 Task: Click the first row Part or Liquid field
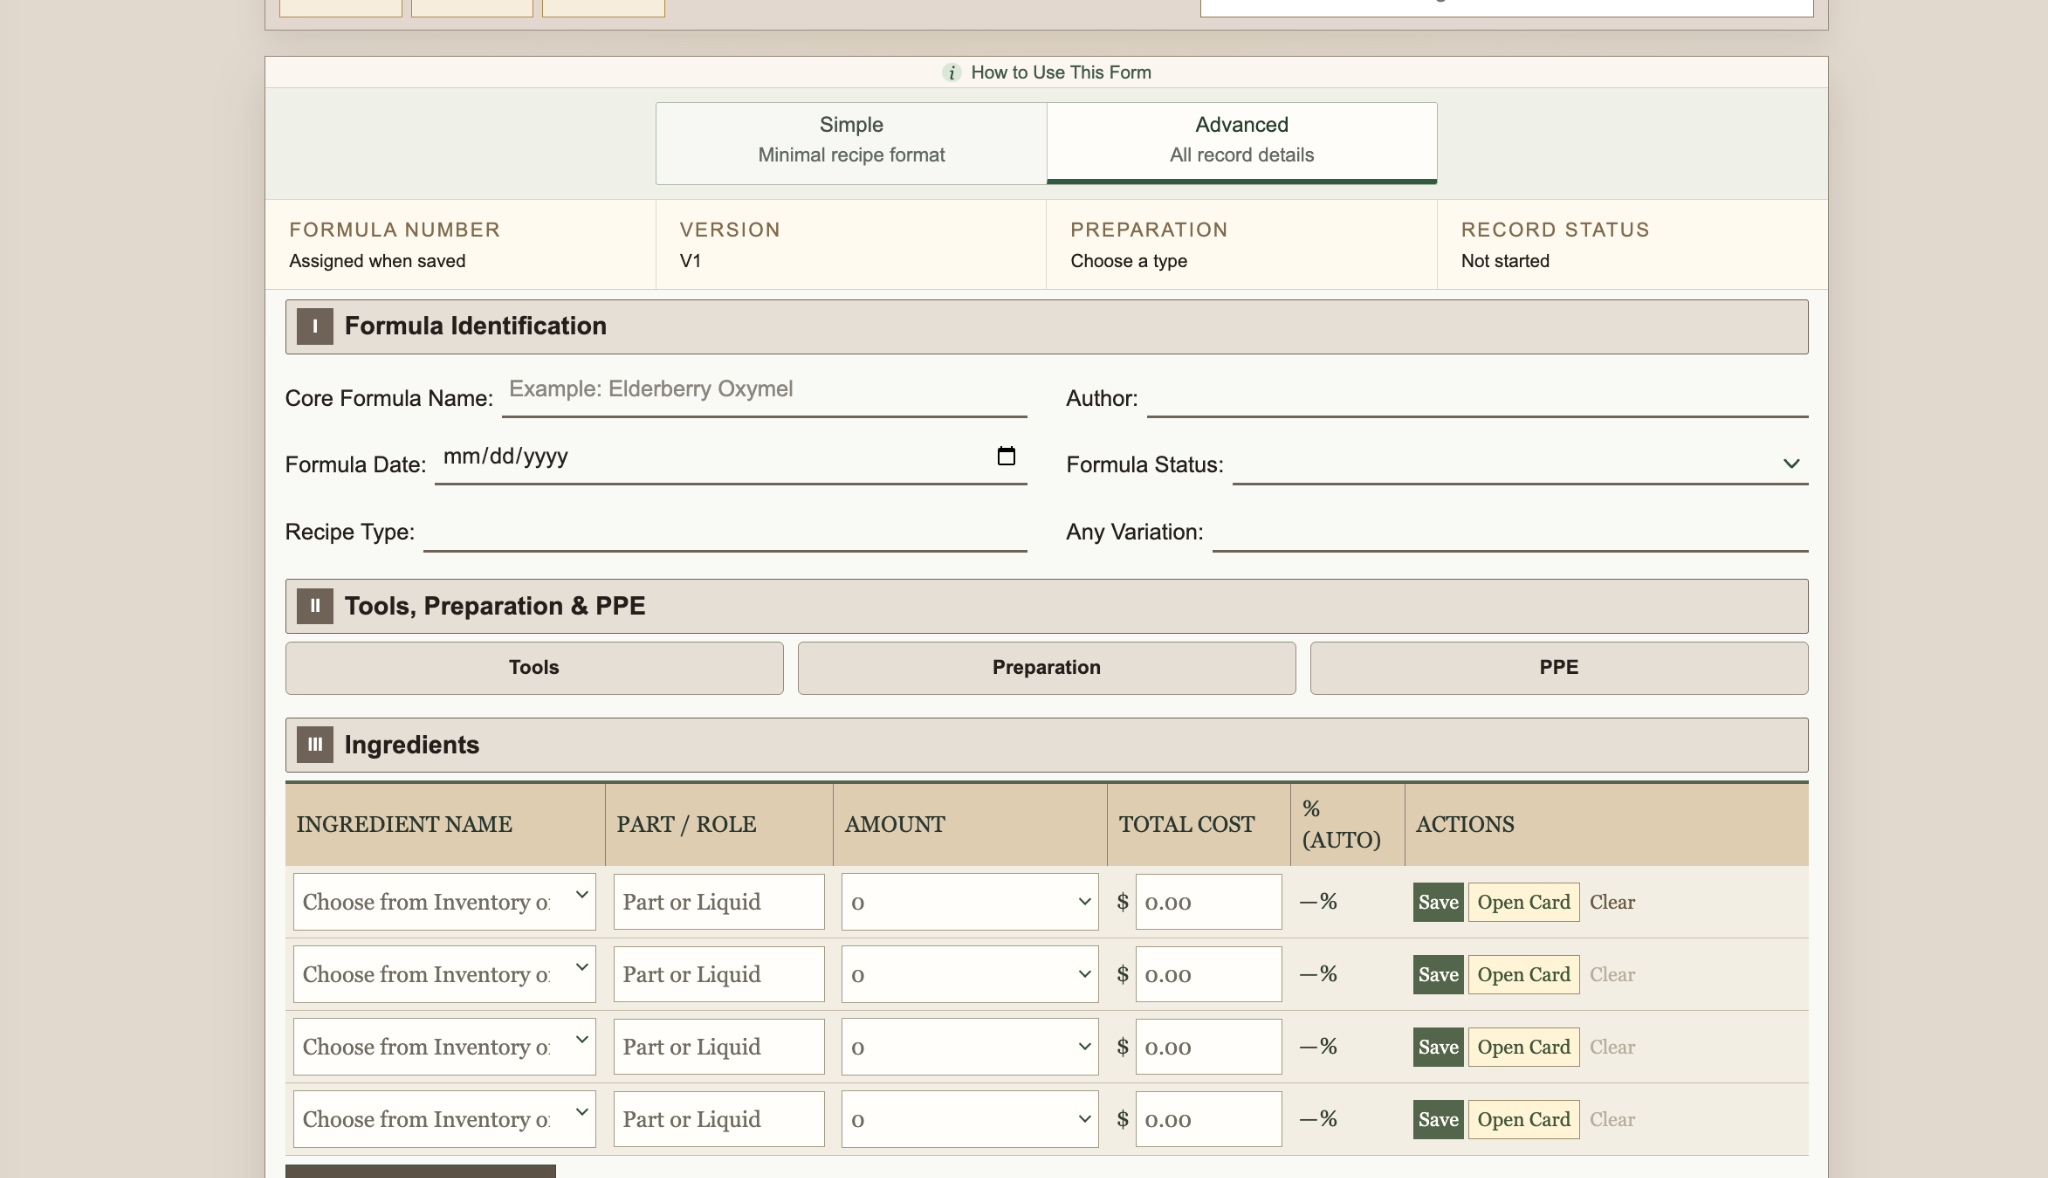tap(719, 902)
